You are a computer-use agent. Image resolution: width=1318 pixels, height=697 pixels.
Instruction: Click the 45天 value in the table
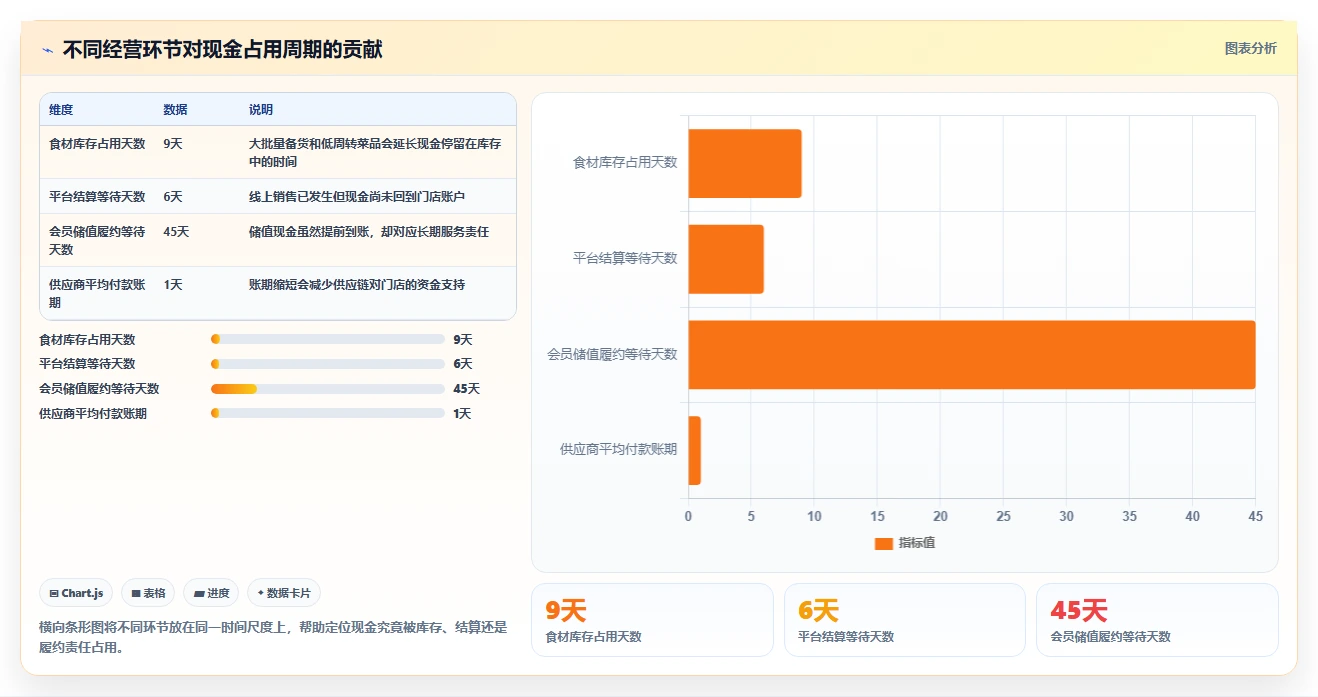click(176, 232)
